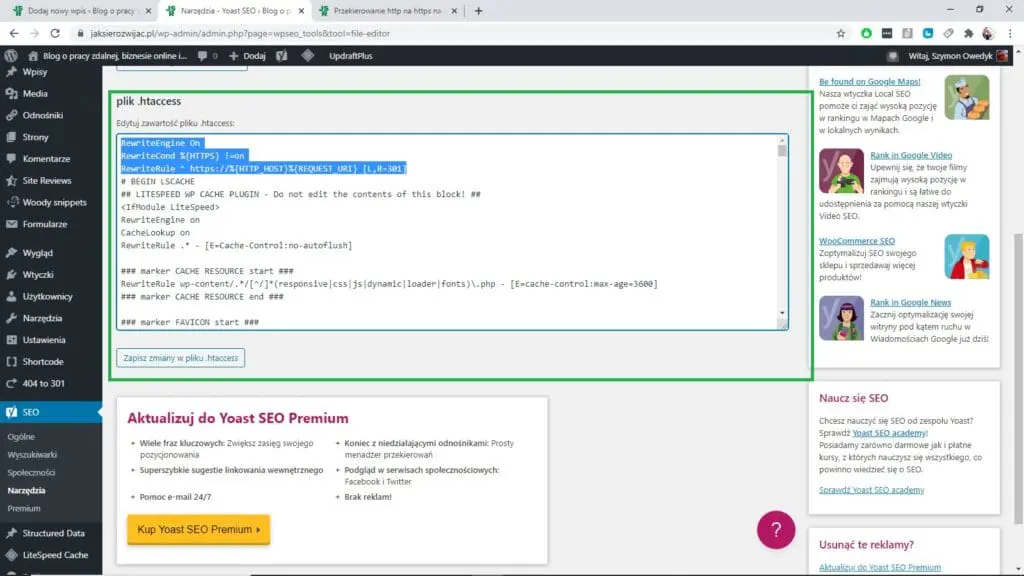Click Strony pages icon in sidebar
Image resolution: width=1024 pixels, height=576 pixels.
point(11,137)
